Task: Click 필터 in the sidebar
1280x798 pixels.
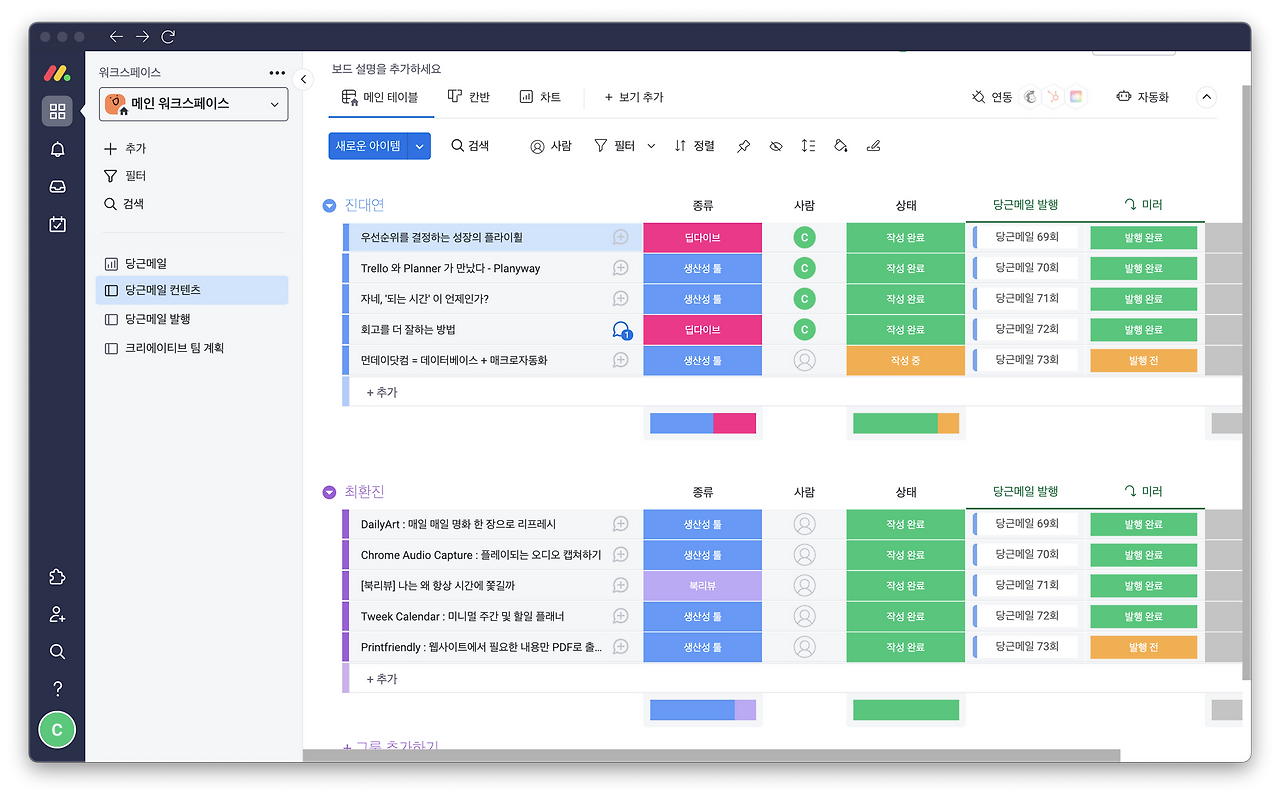Action: pos(125,176)
